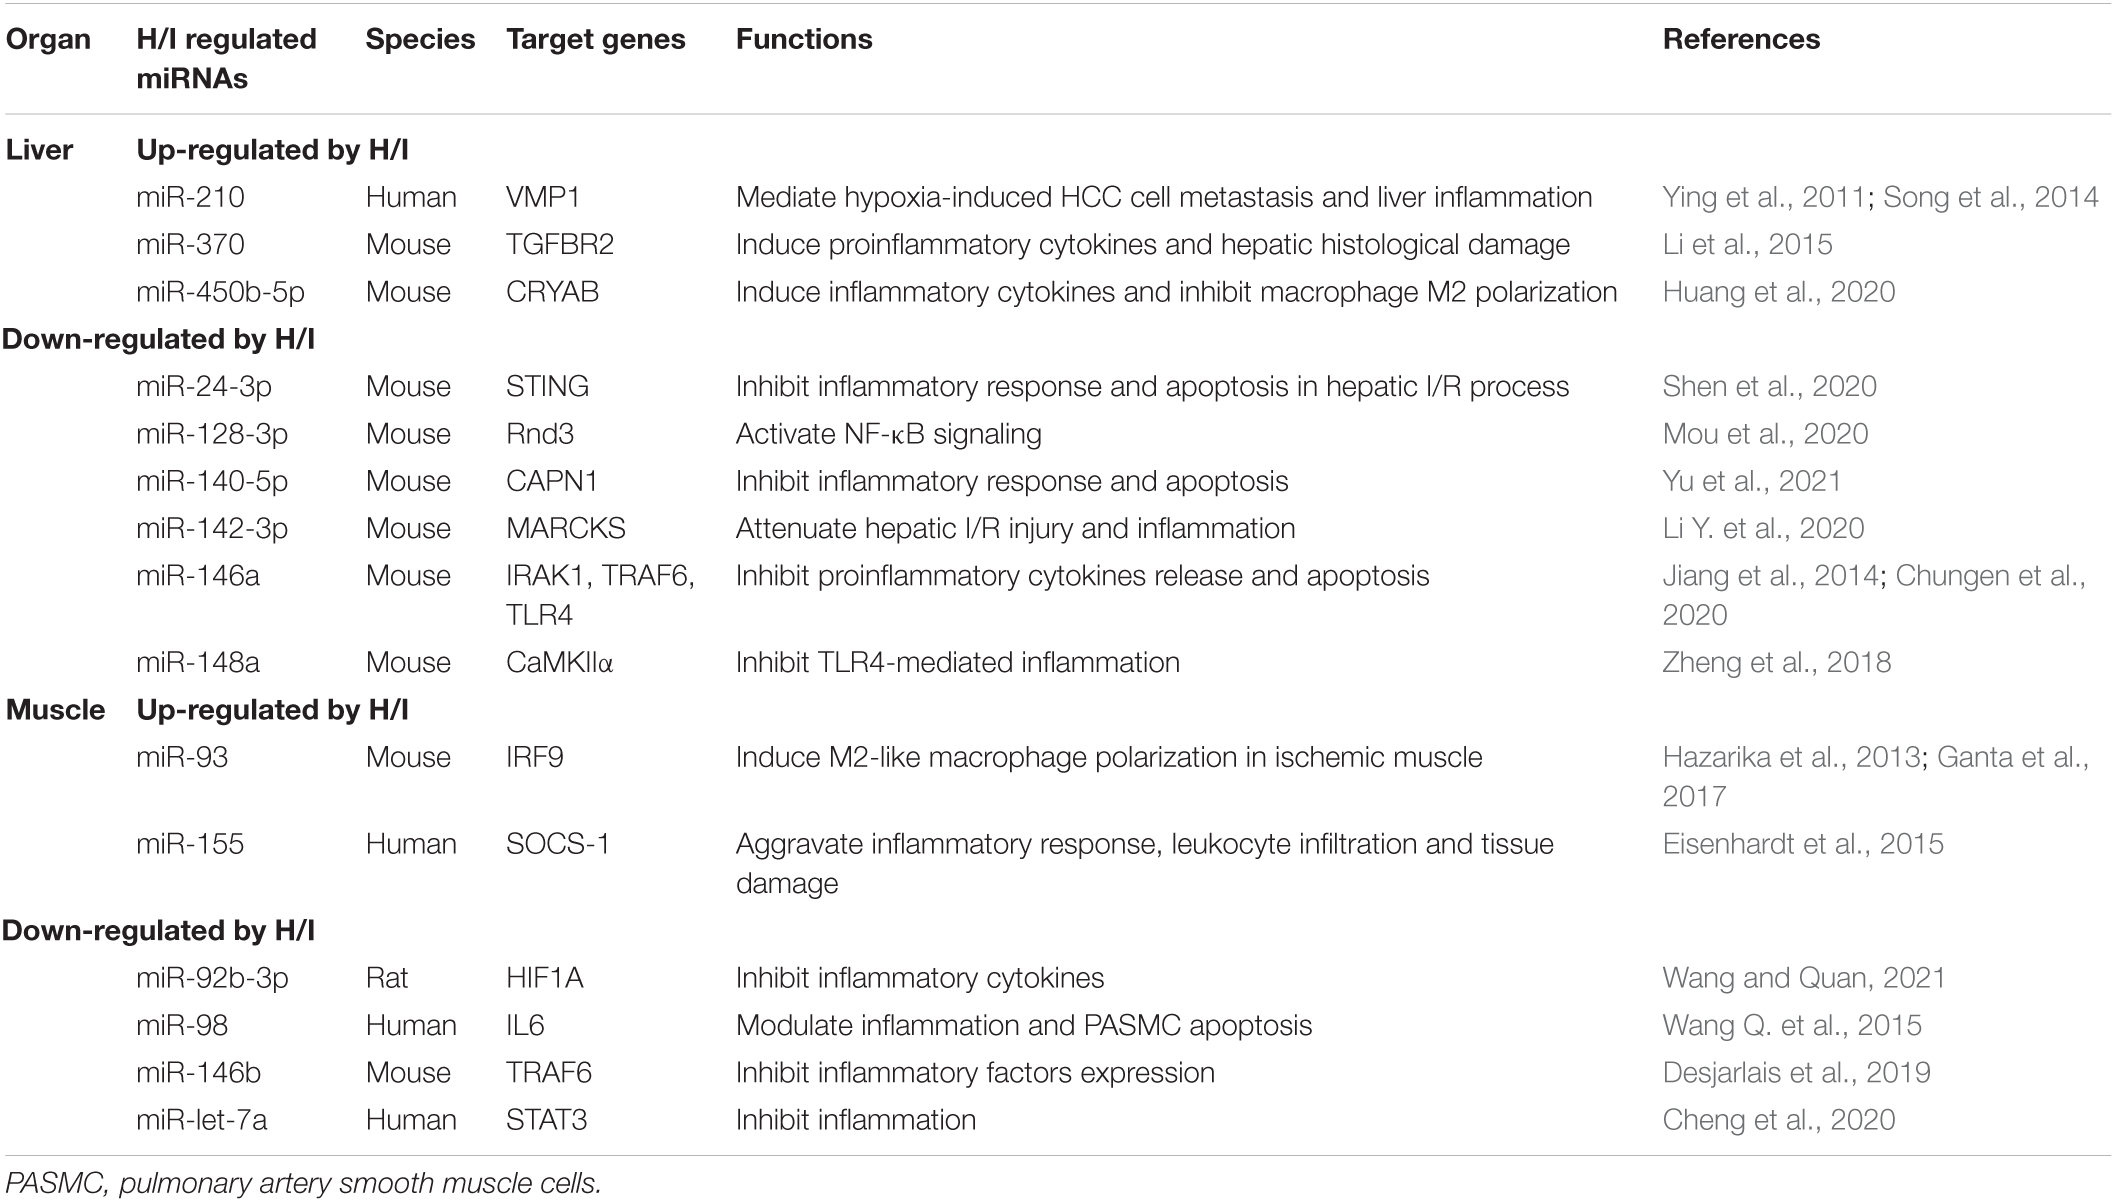Follow Desjarlais et al., 2019 citation
Image resolution: width=2115 pixels, height=1202 pixels.
click(x=1796, y=1072)
